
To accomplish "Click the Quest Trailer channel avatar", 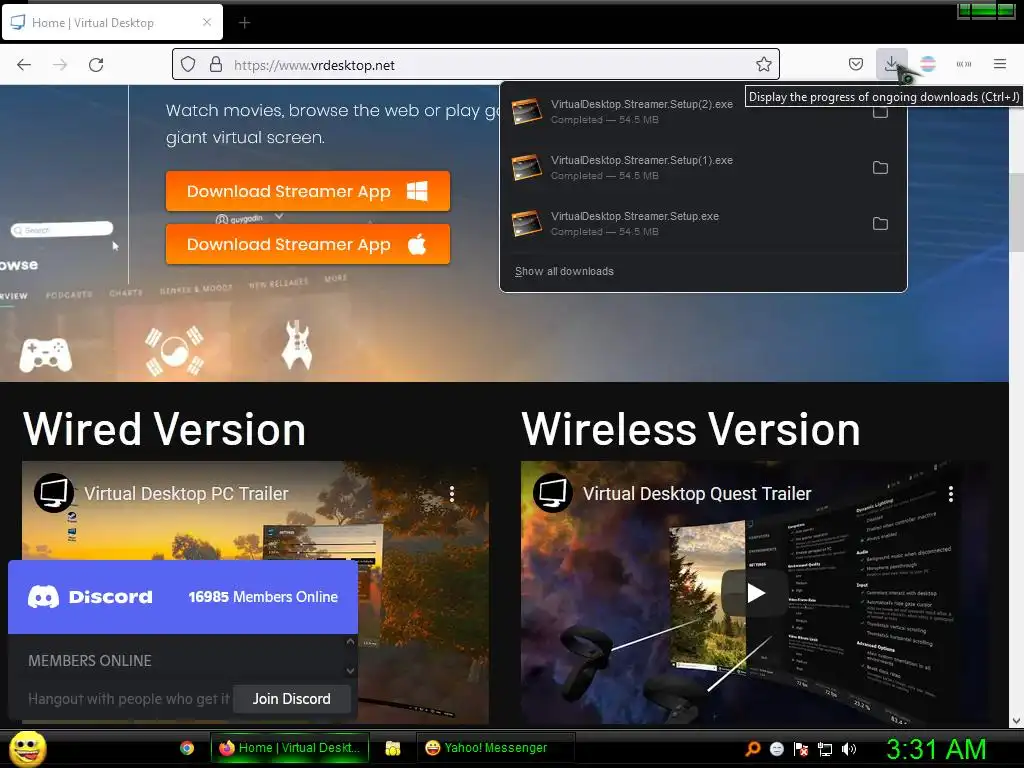I will point(552,493).
